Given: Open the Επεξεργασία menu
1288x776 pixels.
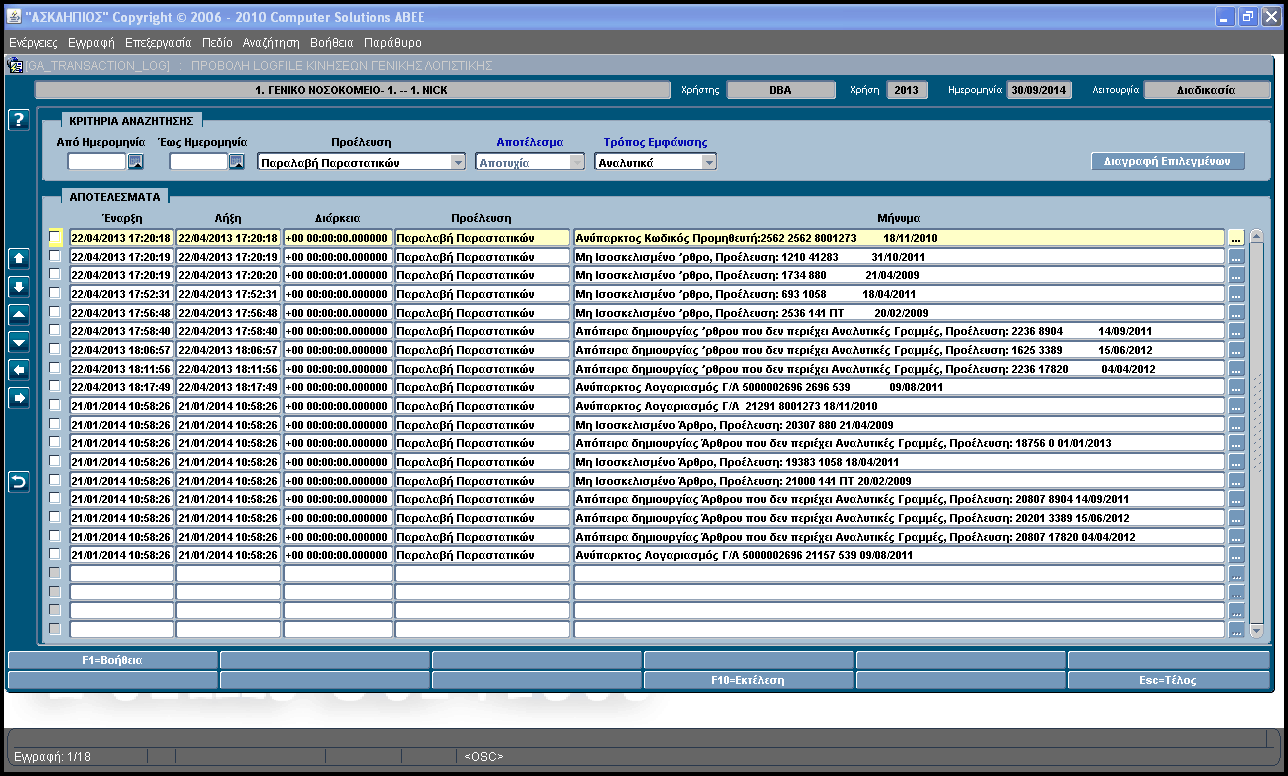Looking at the screenshot, I should [x=158, y=43].
